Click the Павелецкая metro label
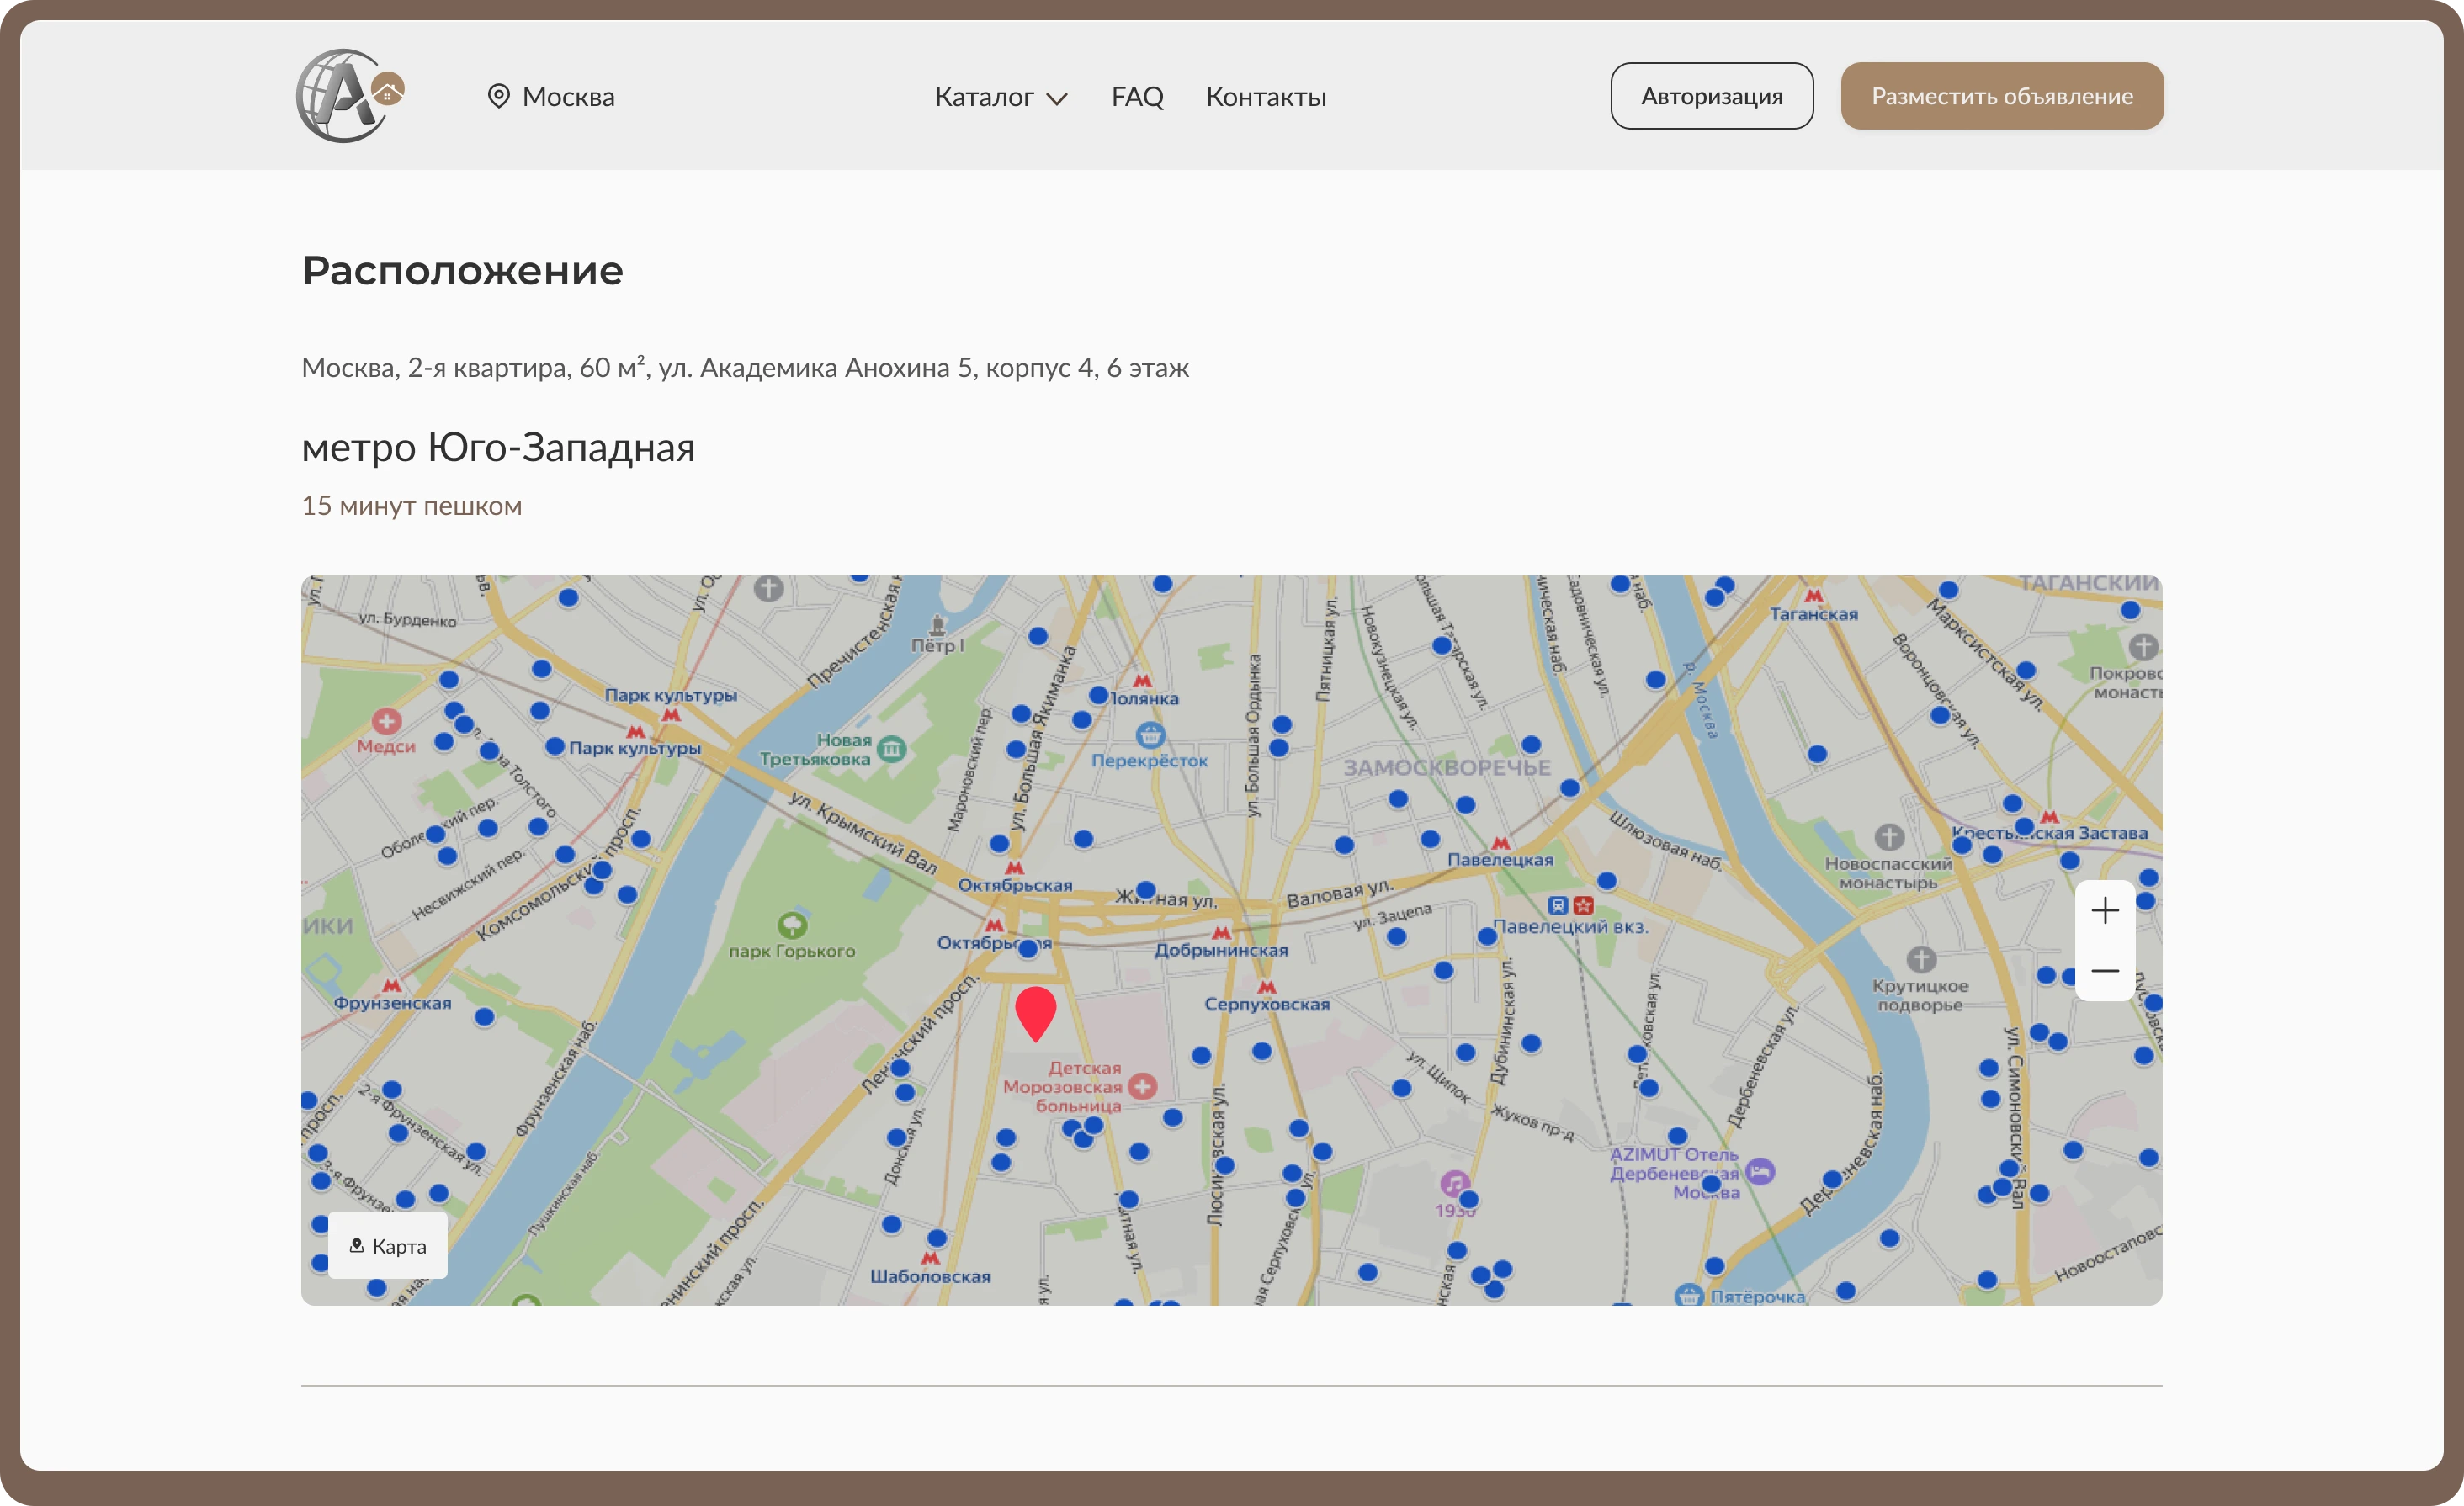 coord(1500,860)
